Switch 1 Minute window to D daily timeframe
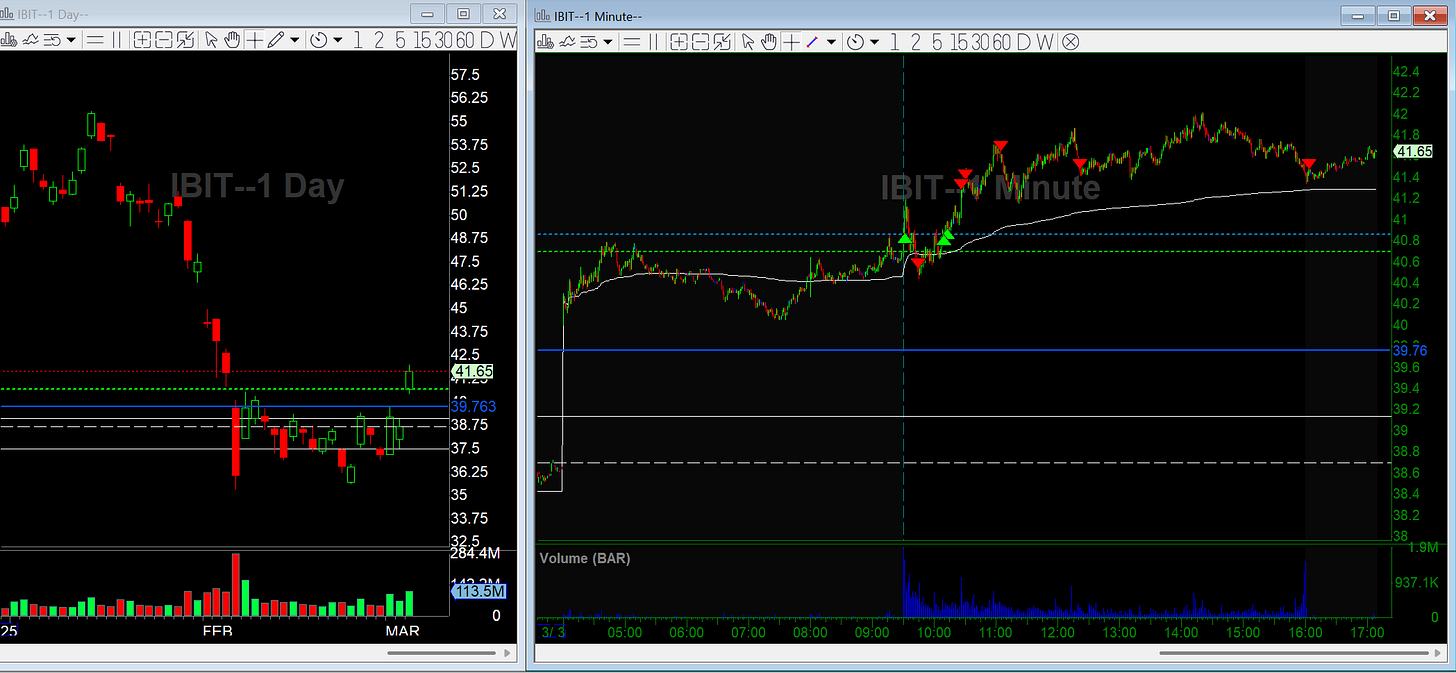The width and height of the screenshot is (1456, 673). tap(1023, 40)
